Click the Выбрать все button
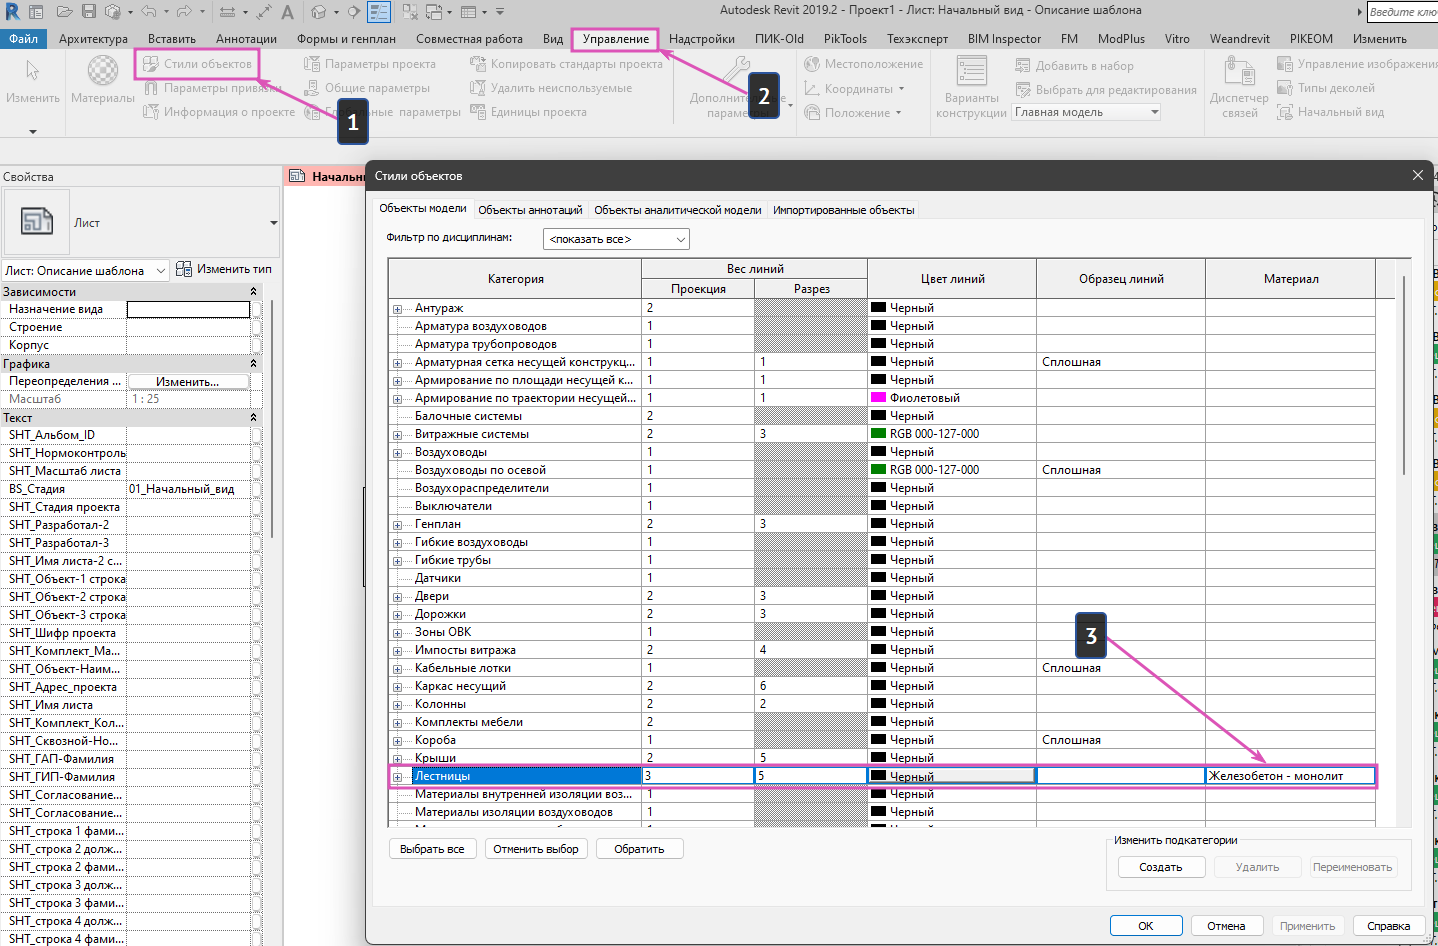This screenshot has width=1438, height=946. tap(432, 849)
